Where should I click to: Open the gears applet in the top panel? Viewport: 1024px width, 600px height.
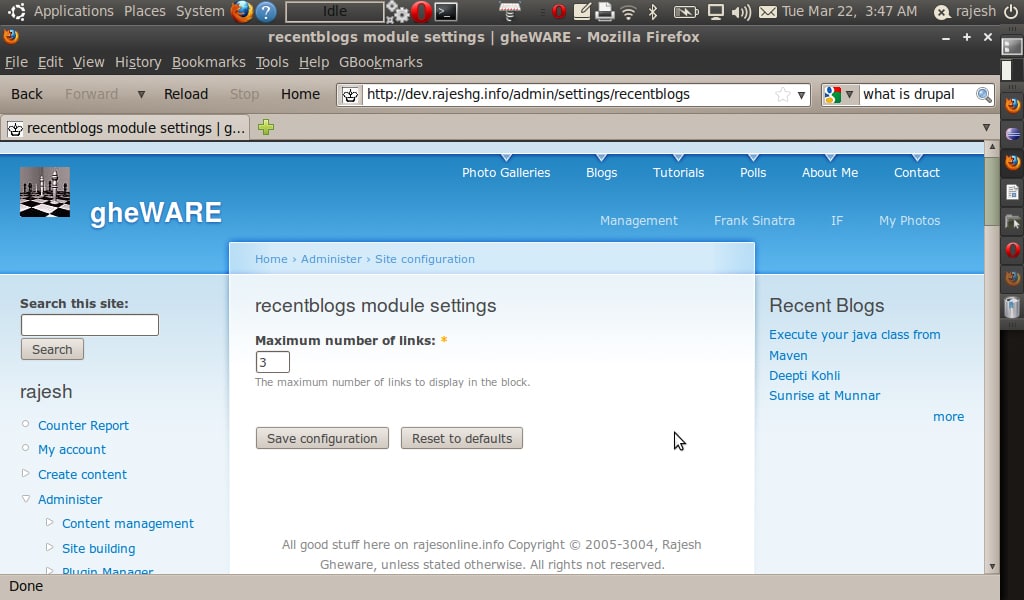(397, 11)
